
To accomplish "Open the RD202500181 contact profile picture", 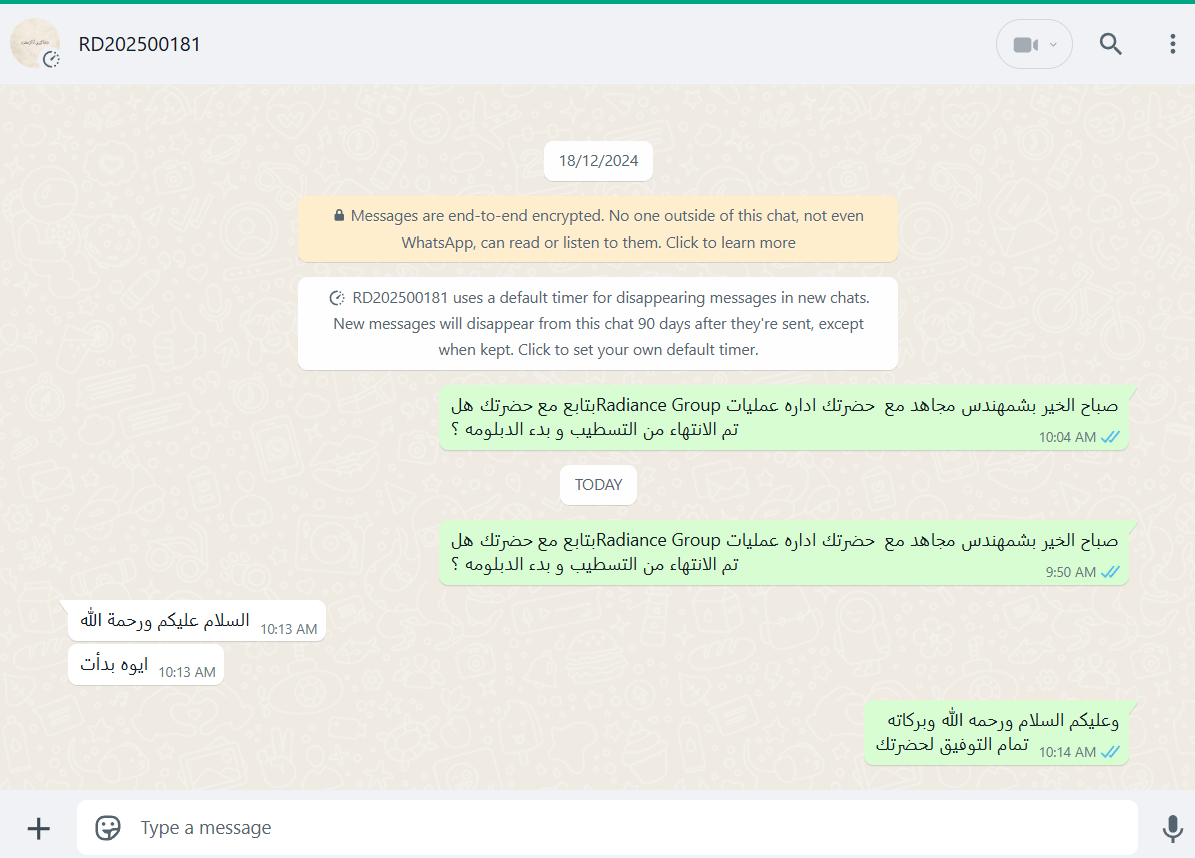I will click(34, 43).
